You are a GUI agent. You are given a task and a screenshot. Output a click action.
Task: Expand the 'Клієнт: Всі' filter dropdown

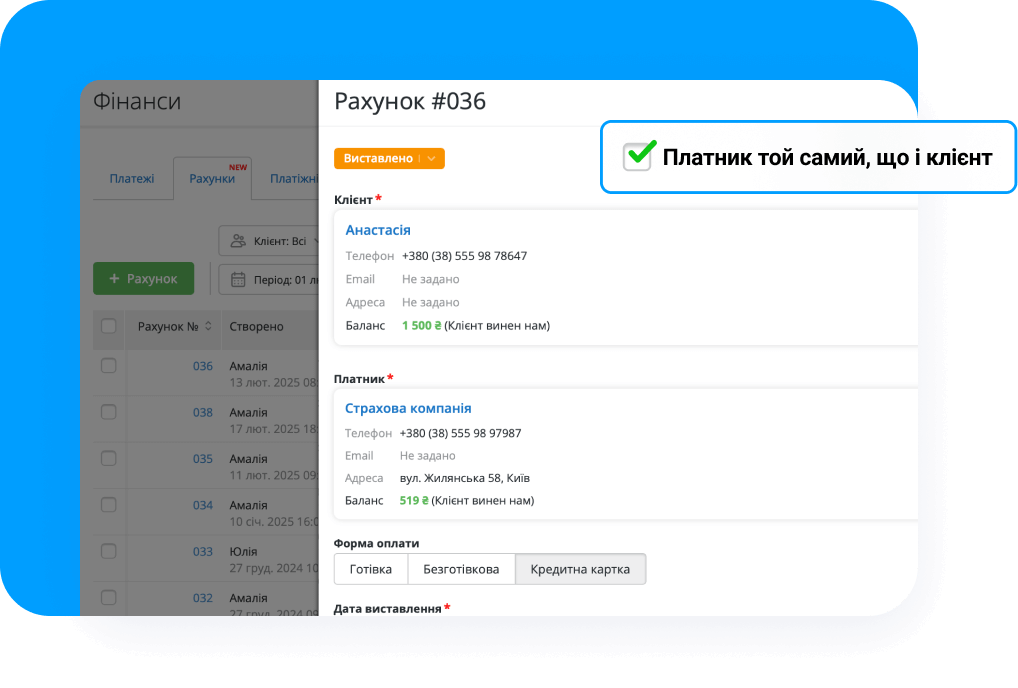(275, 241)
